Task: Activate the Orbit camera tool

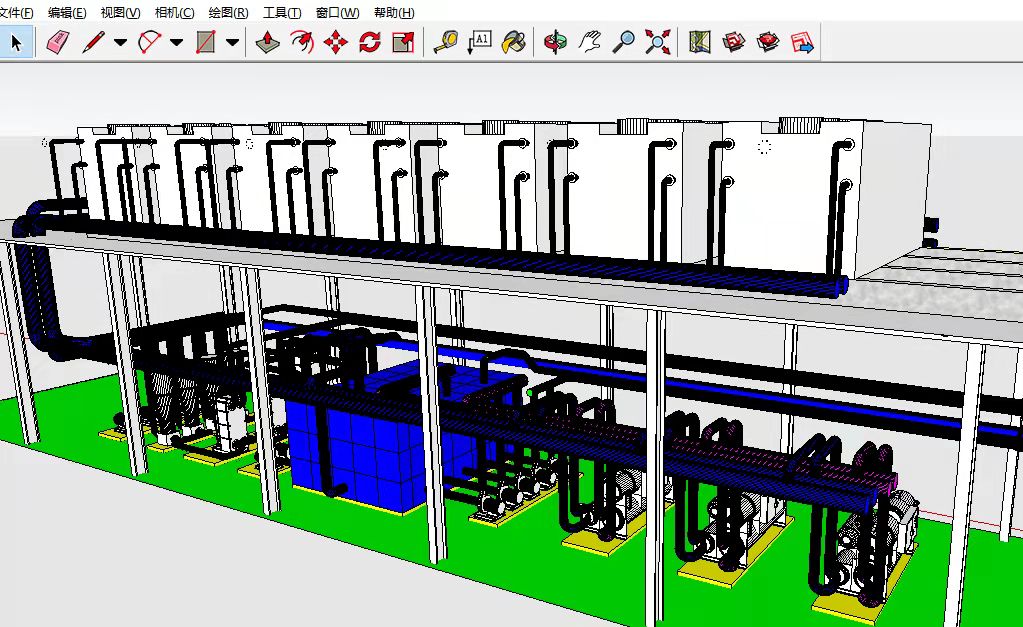Action: click(x=555, y=42)
